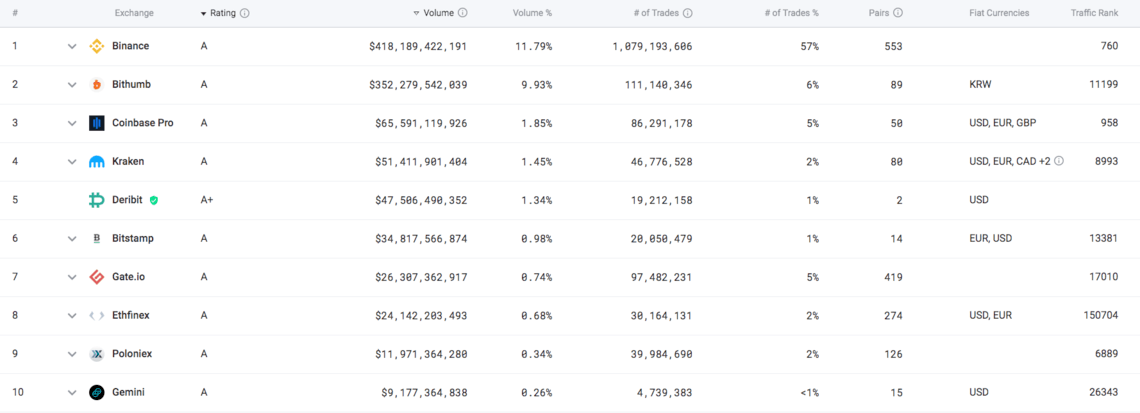Screen dimensions: 1140x413
Task: Expand the Ethfinex row chevron
Action: (72, 316)
